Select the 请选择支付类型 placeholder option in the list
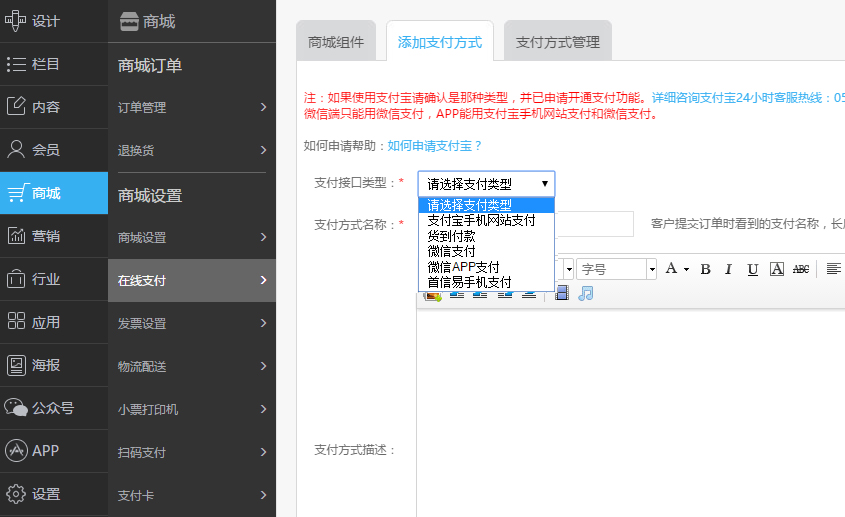 pos(486,205)
